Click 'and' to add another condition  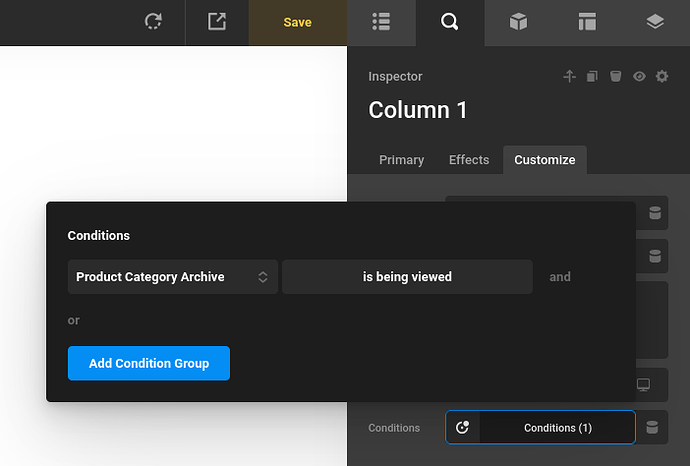(x=560, y=277)
